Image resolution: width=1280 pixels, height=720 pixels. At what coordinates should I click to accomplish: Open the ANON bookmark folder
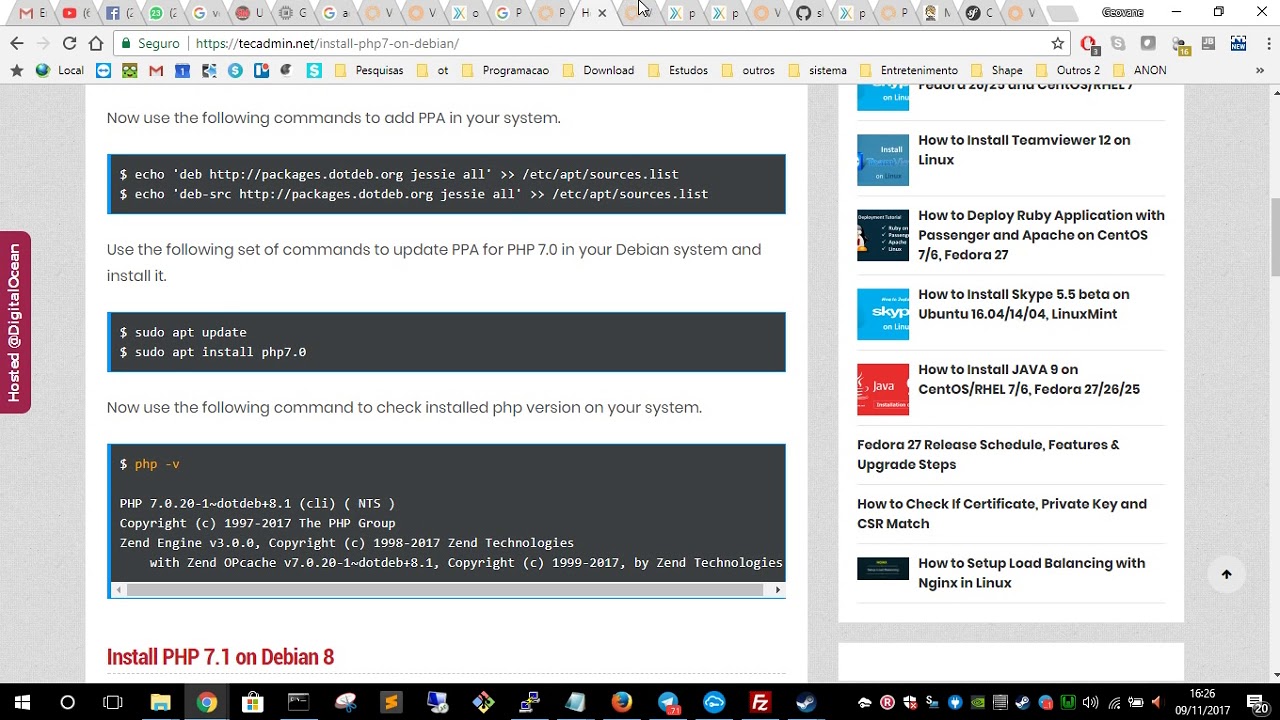[x=1139, y=70]
